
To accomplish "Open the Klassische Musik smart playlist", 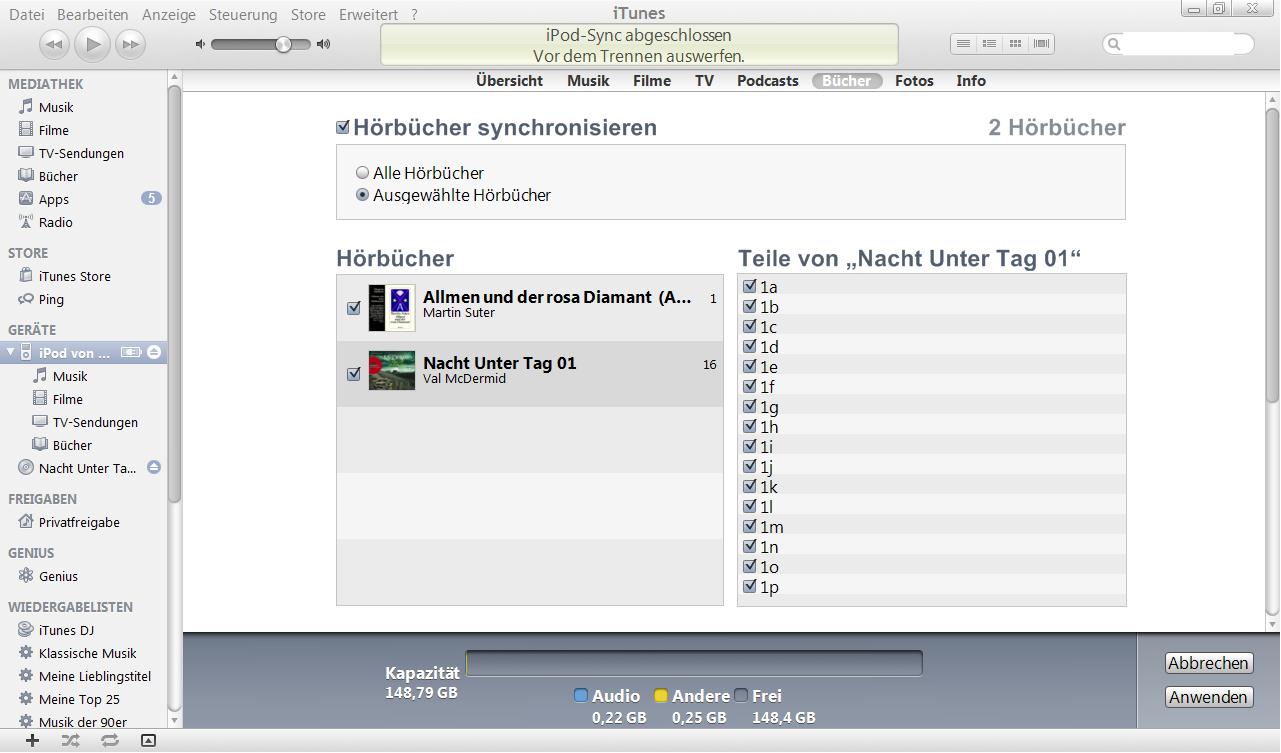I will (x=87, y=653).
